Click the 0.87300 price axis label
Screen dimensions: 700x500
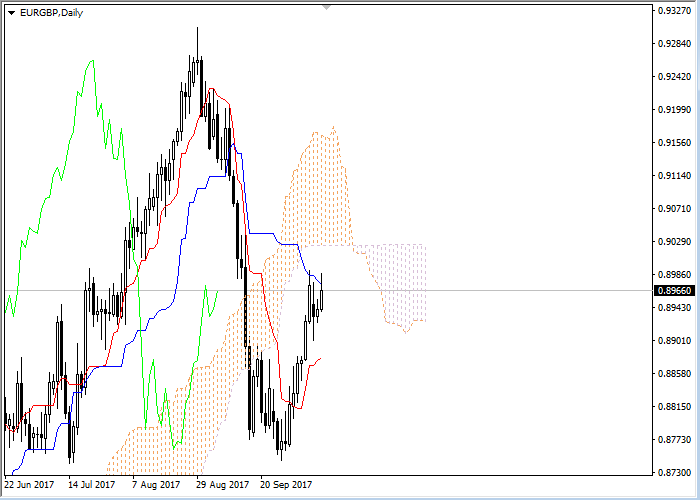pos(674,472)
